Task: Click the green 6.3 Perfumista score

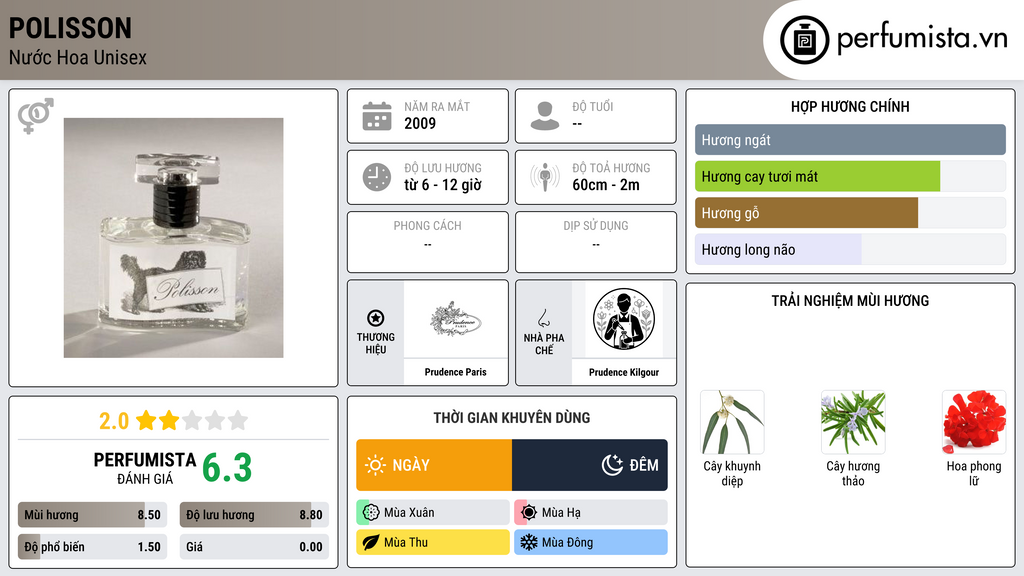Action: pyautogui.click(x=227, y=468)
